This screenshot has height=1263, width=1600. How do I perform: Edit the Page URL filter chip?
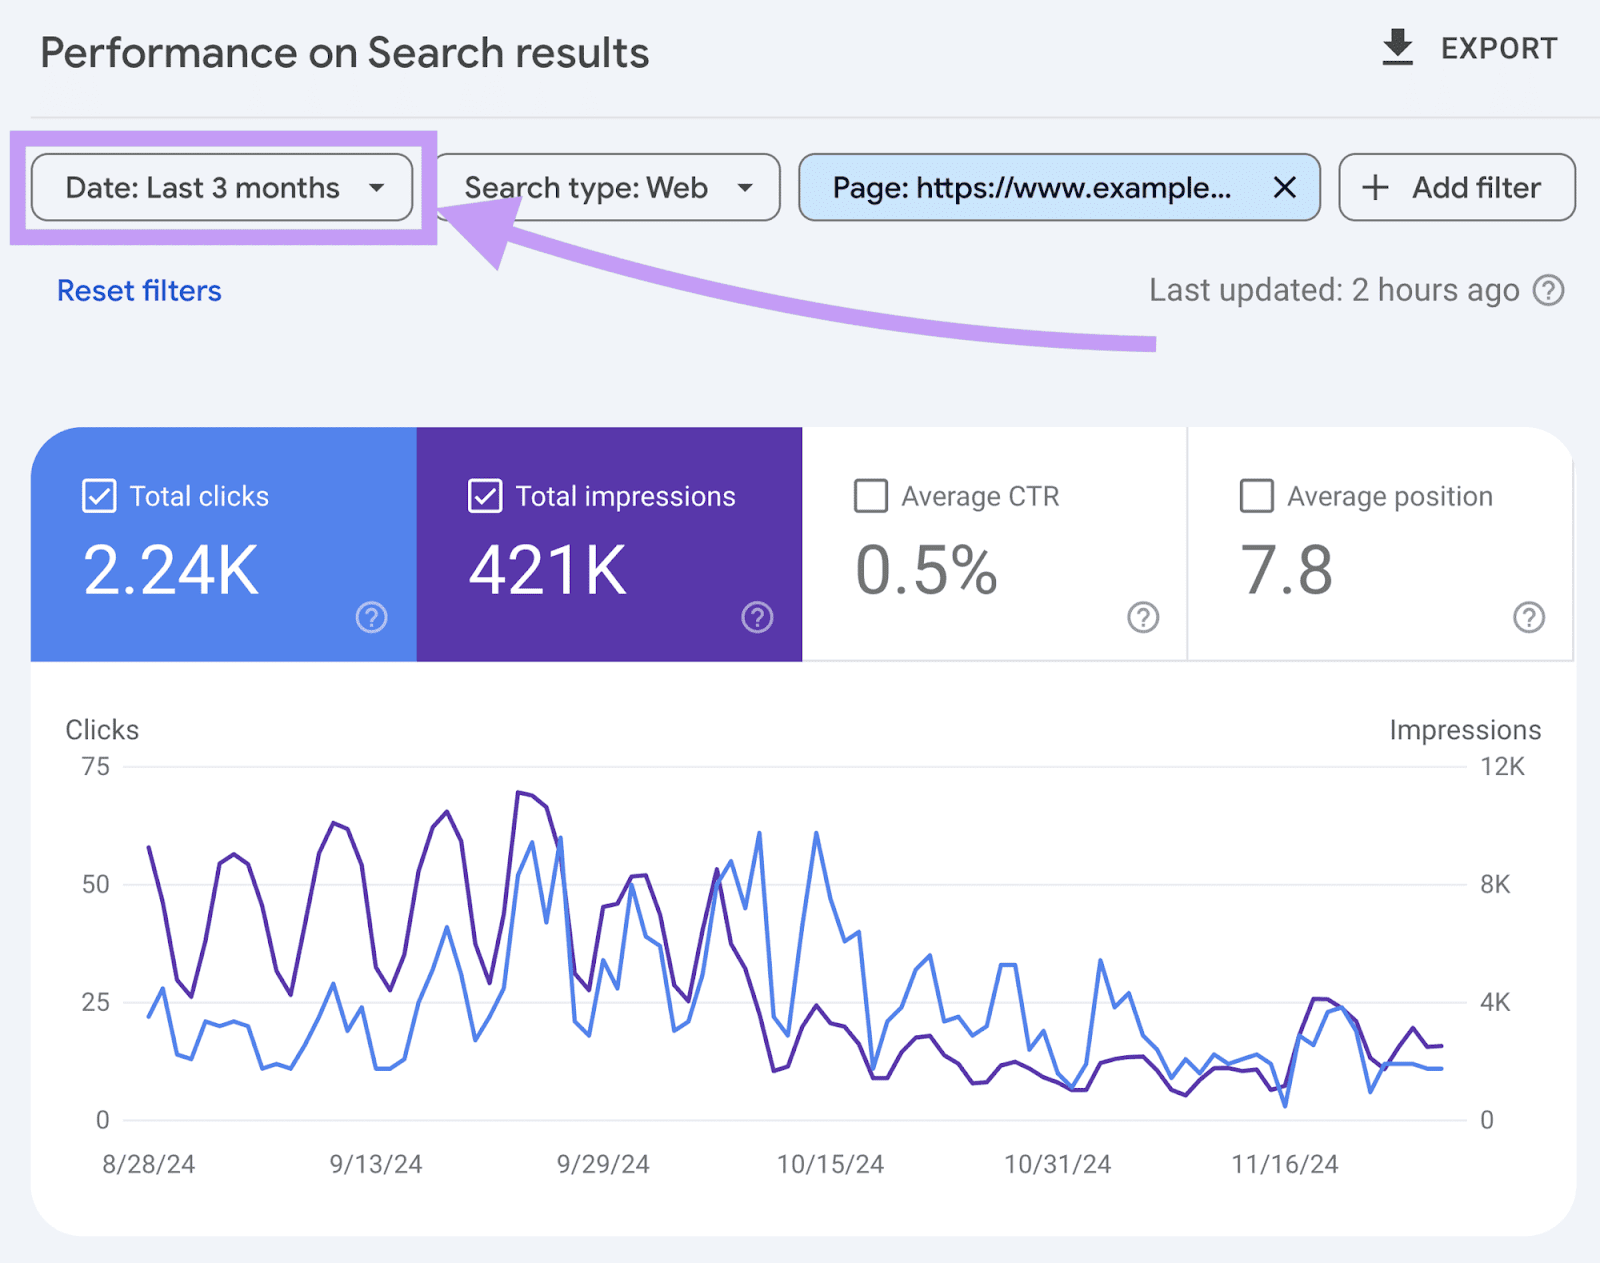coord(1030,187)
